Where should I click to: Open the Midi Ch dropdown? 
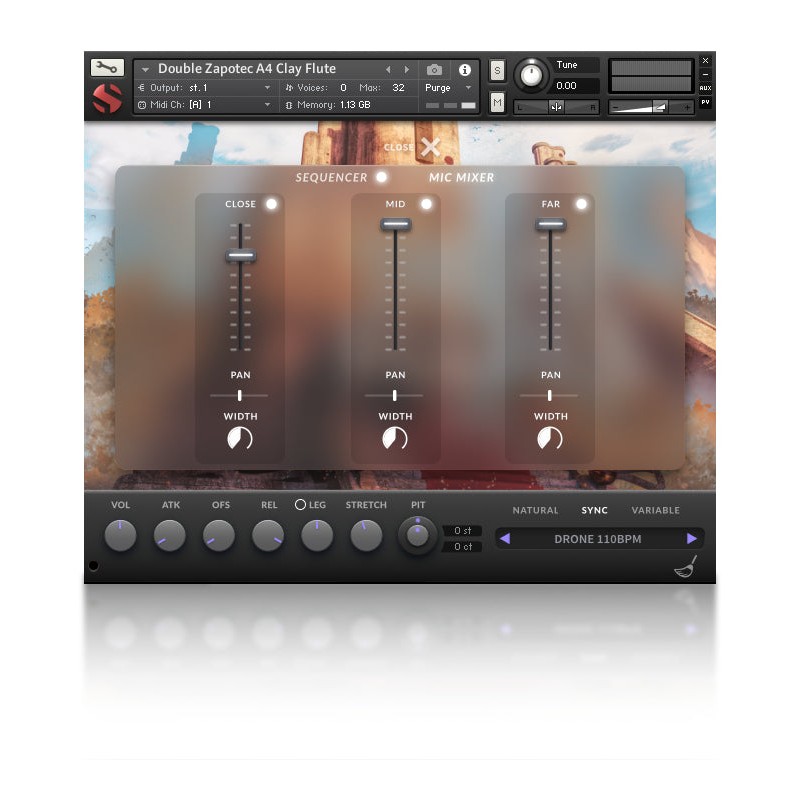[x=267, y=105]
